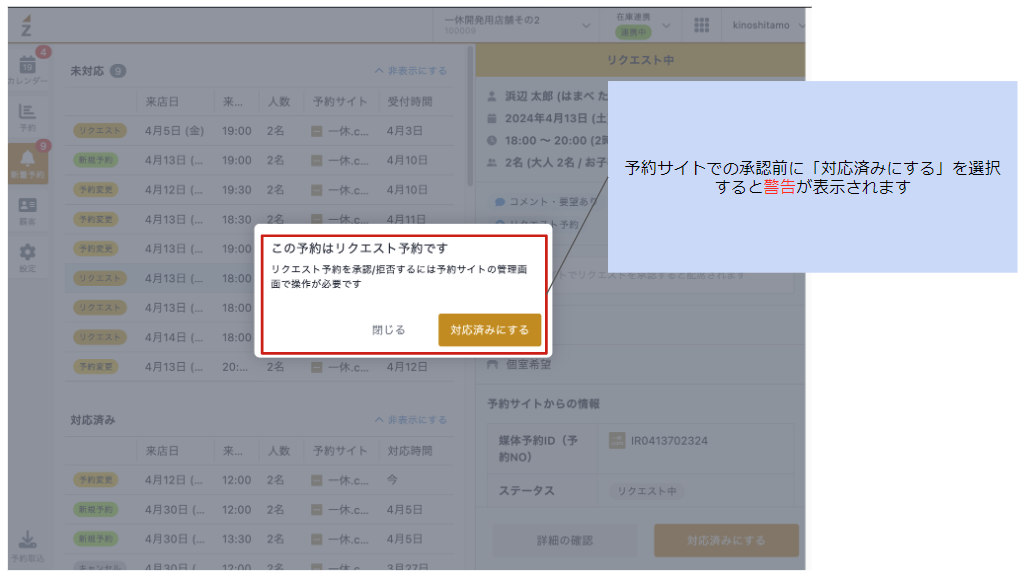Viewport: 1033px width, 574px height.
Task: Close the dialog with 閉じる
Action: tap(389, 330)
